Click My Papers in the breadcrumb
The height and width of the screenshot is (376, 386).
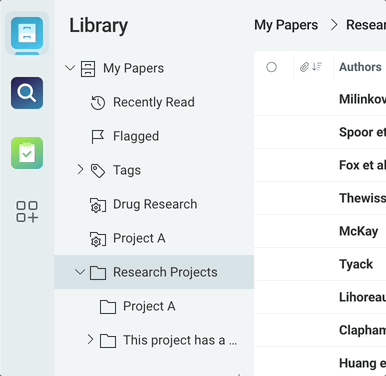[286, 25]
